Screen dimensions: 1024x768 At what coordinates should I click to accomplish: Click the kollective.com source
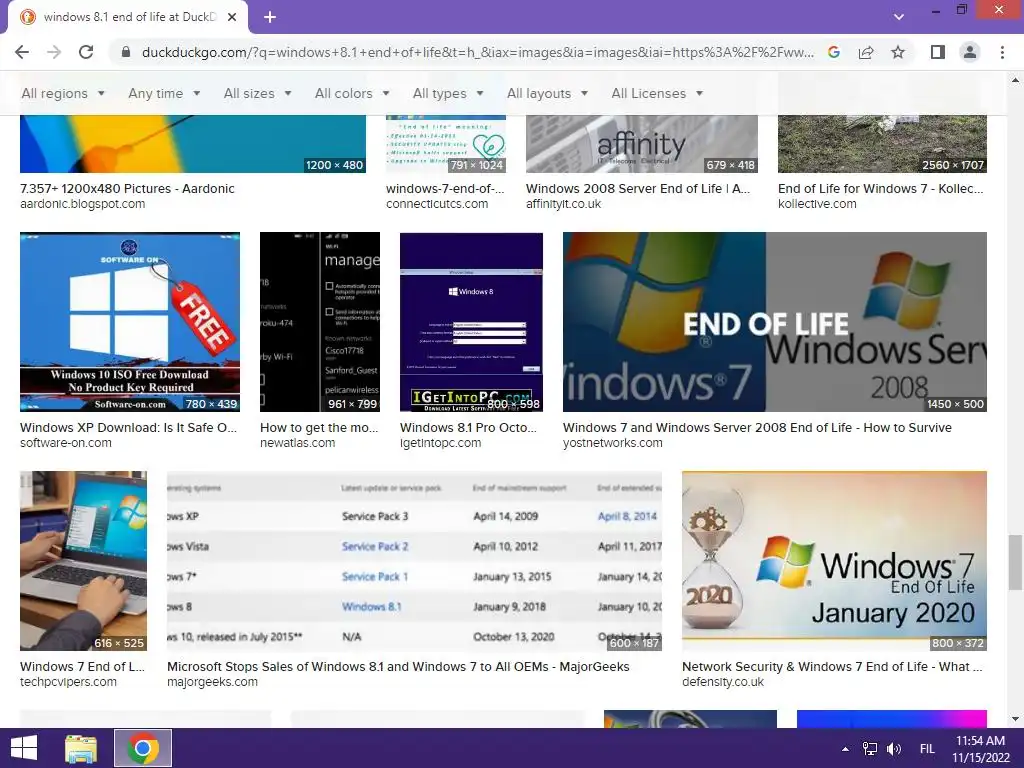817,204
